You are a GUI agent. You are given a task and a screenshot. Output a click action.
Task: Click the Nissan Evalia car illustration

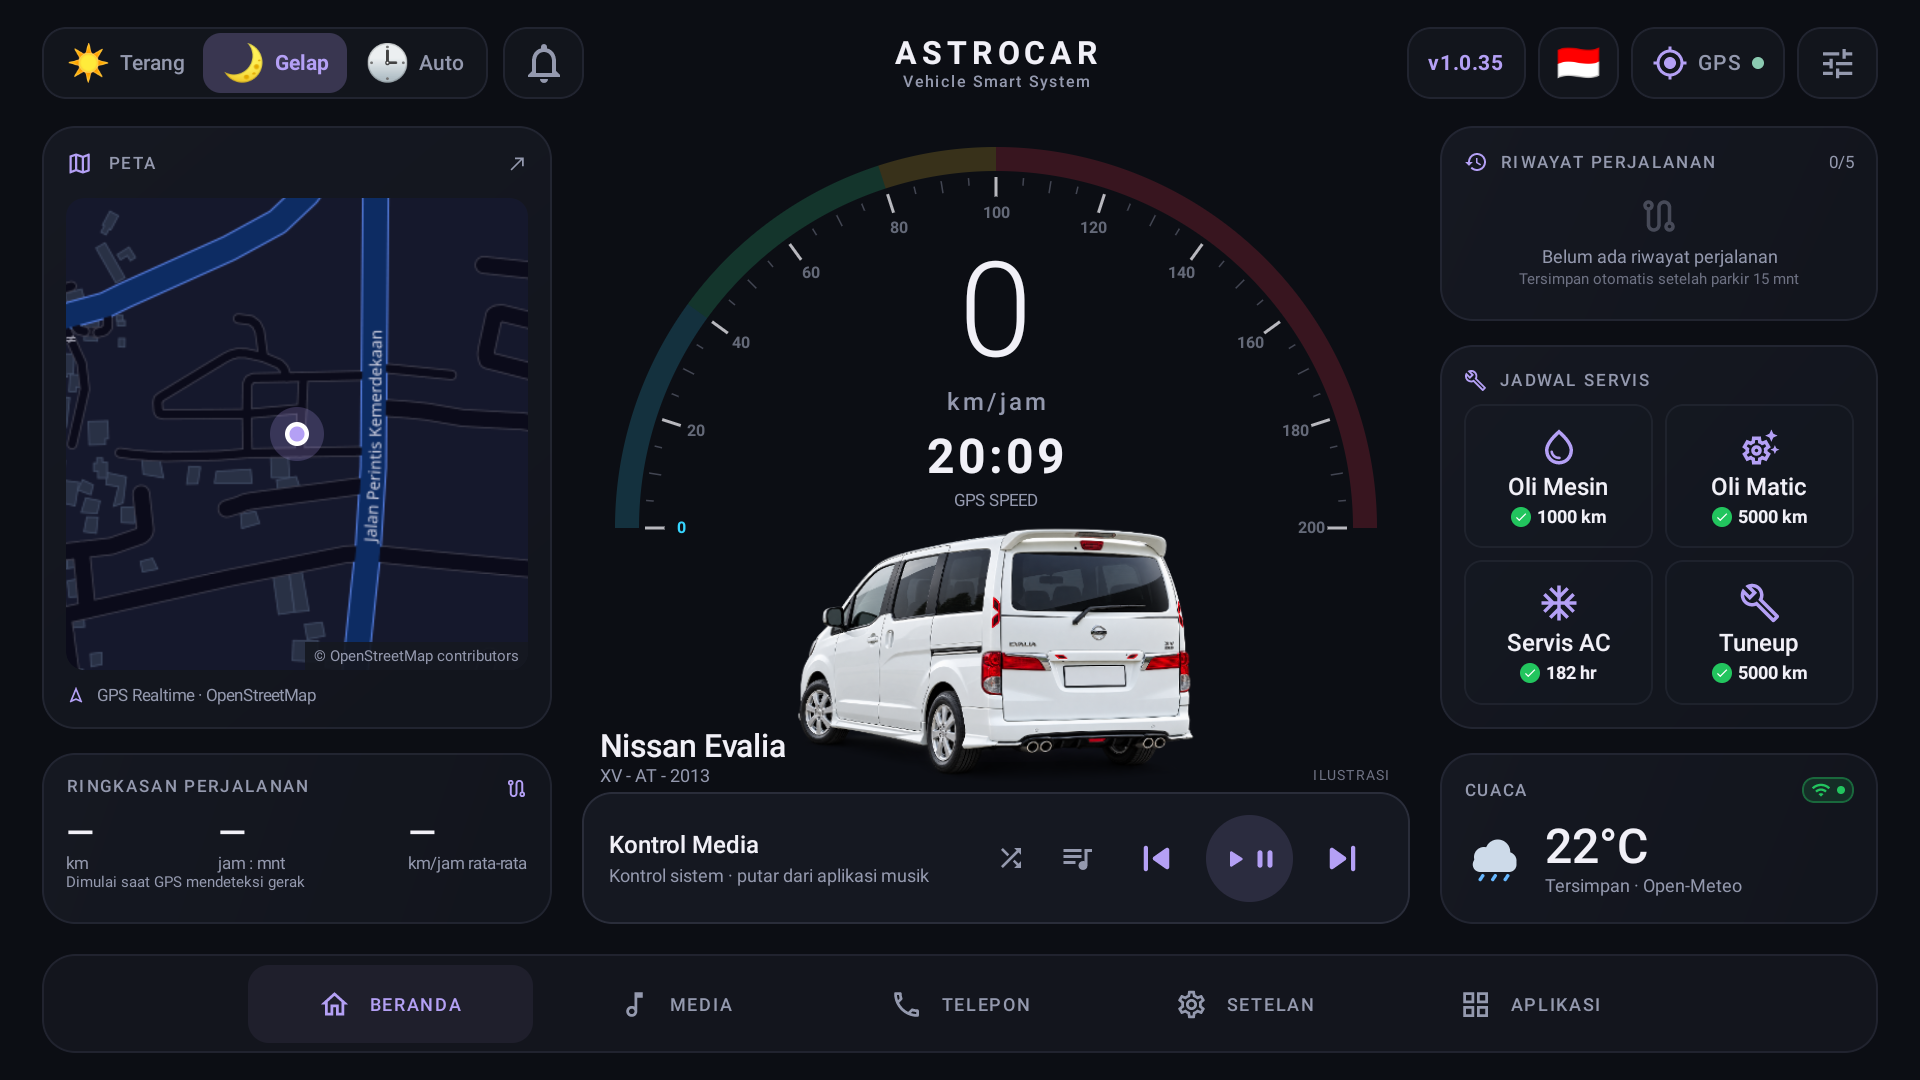995,650
